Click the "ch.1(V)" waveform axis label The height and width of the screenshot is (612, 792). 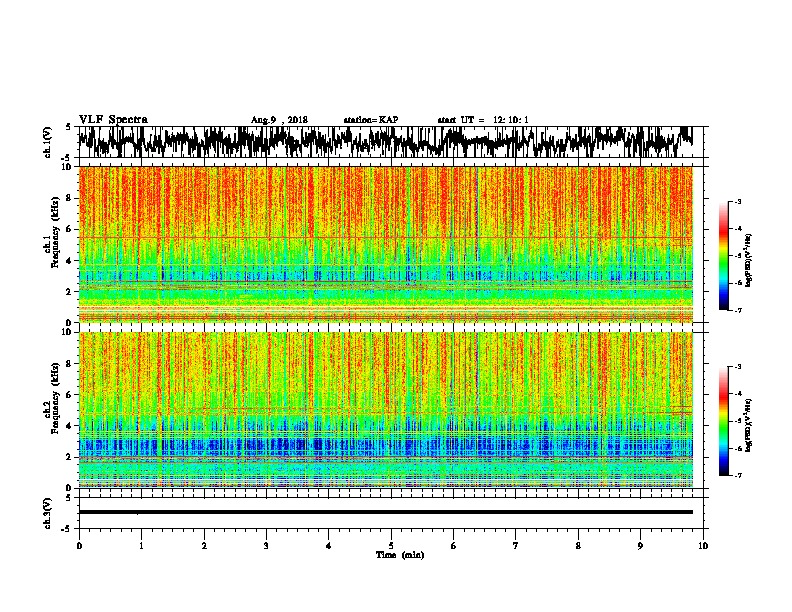47,142
